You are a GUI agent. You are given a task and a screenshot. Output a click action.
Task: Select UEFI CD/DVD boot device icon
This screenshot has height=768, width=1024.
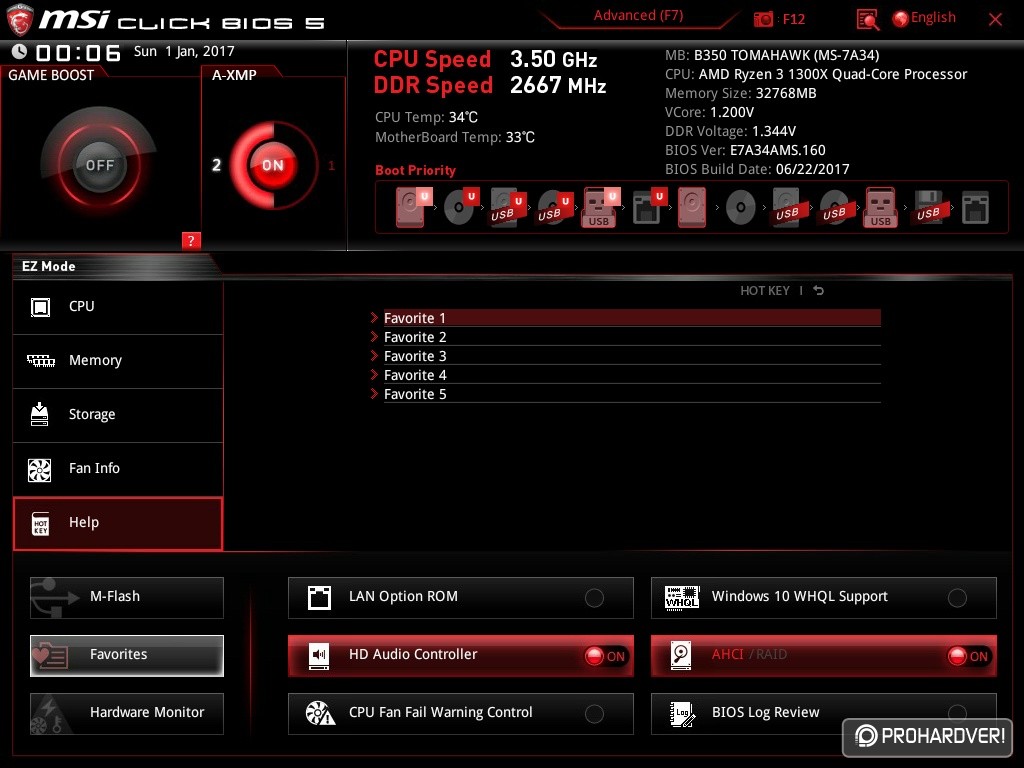tap(460, 207)
